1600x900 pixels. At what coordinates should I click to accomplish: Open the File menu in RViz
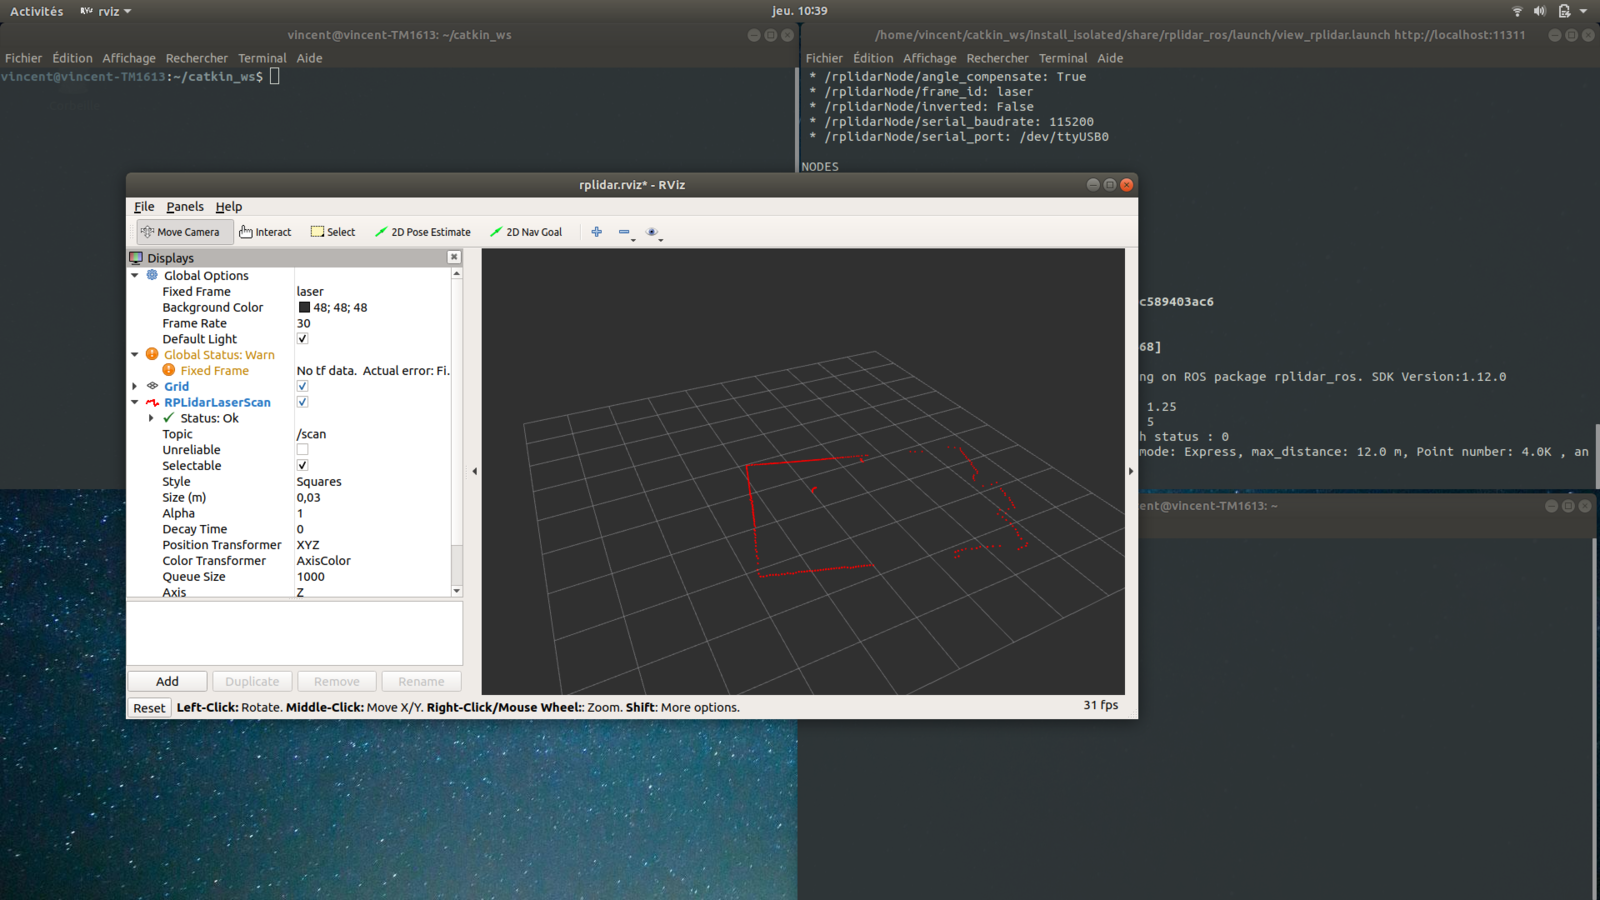click(x=144, y=207)
